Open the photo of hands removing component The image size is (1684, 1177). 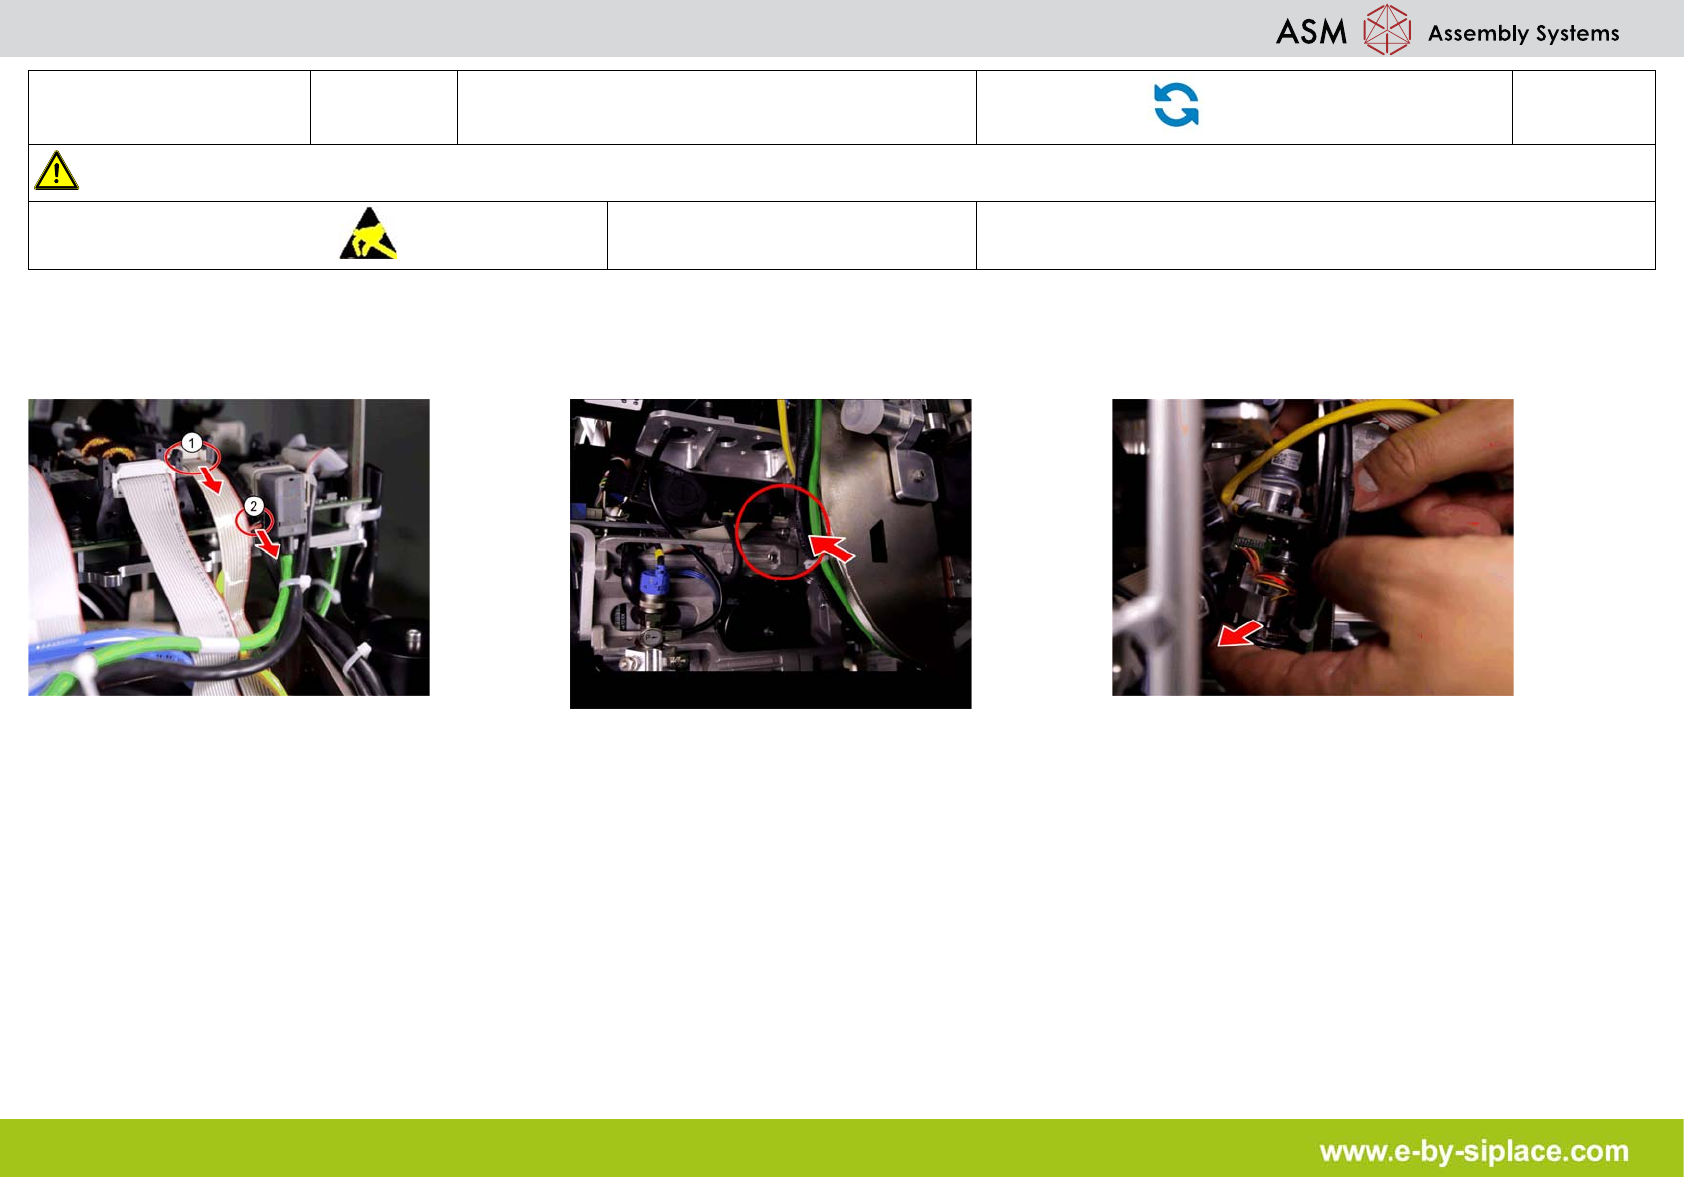(x=1313, y=547)
